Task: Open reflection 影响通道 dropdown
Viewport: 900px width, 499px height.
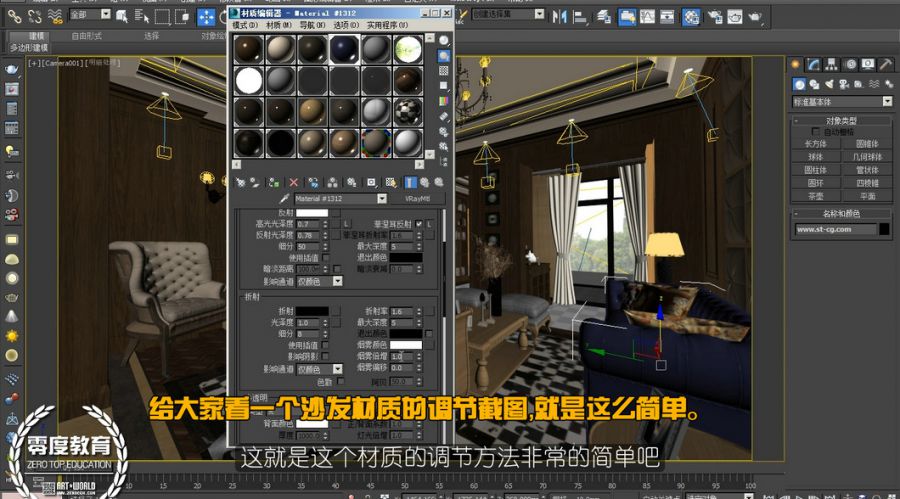Action: point(338,281)
